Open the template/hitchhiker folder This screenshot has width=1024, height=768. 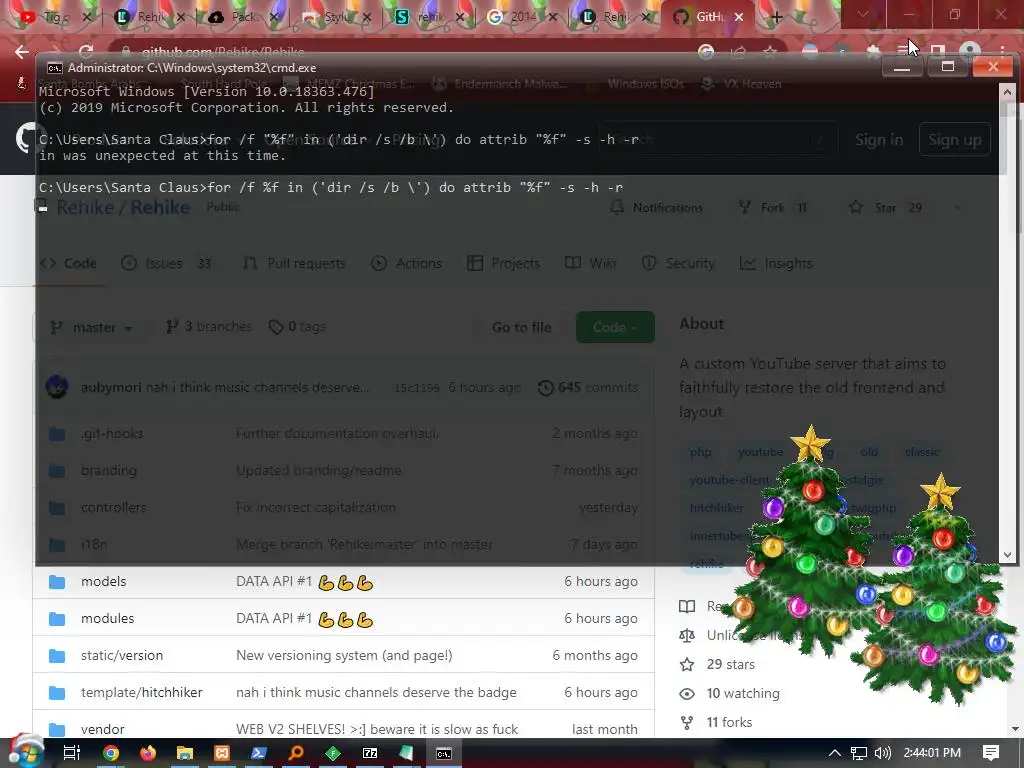142,692
